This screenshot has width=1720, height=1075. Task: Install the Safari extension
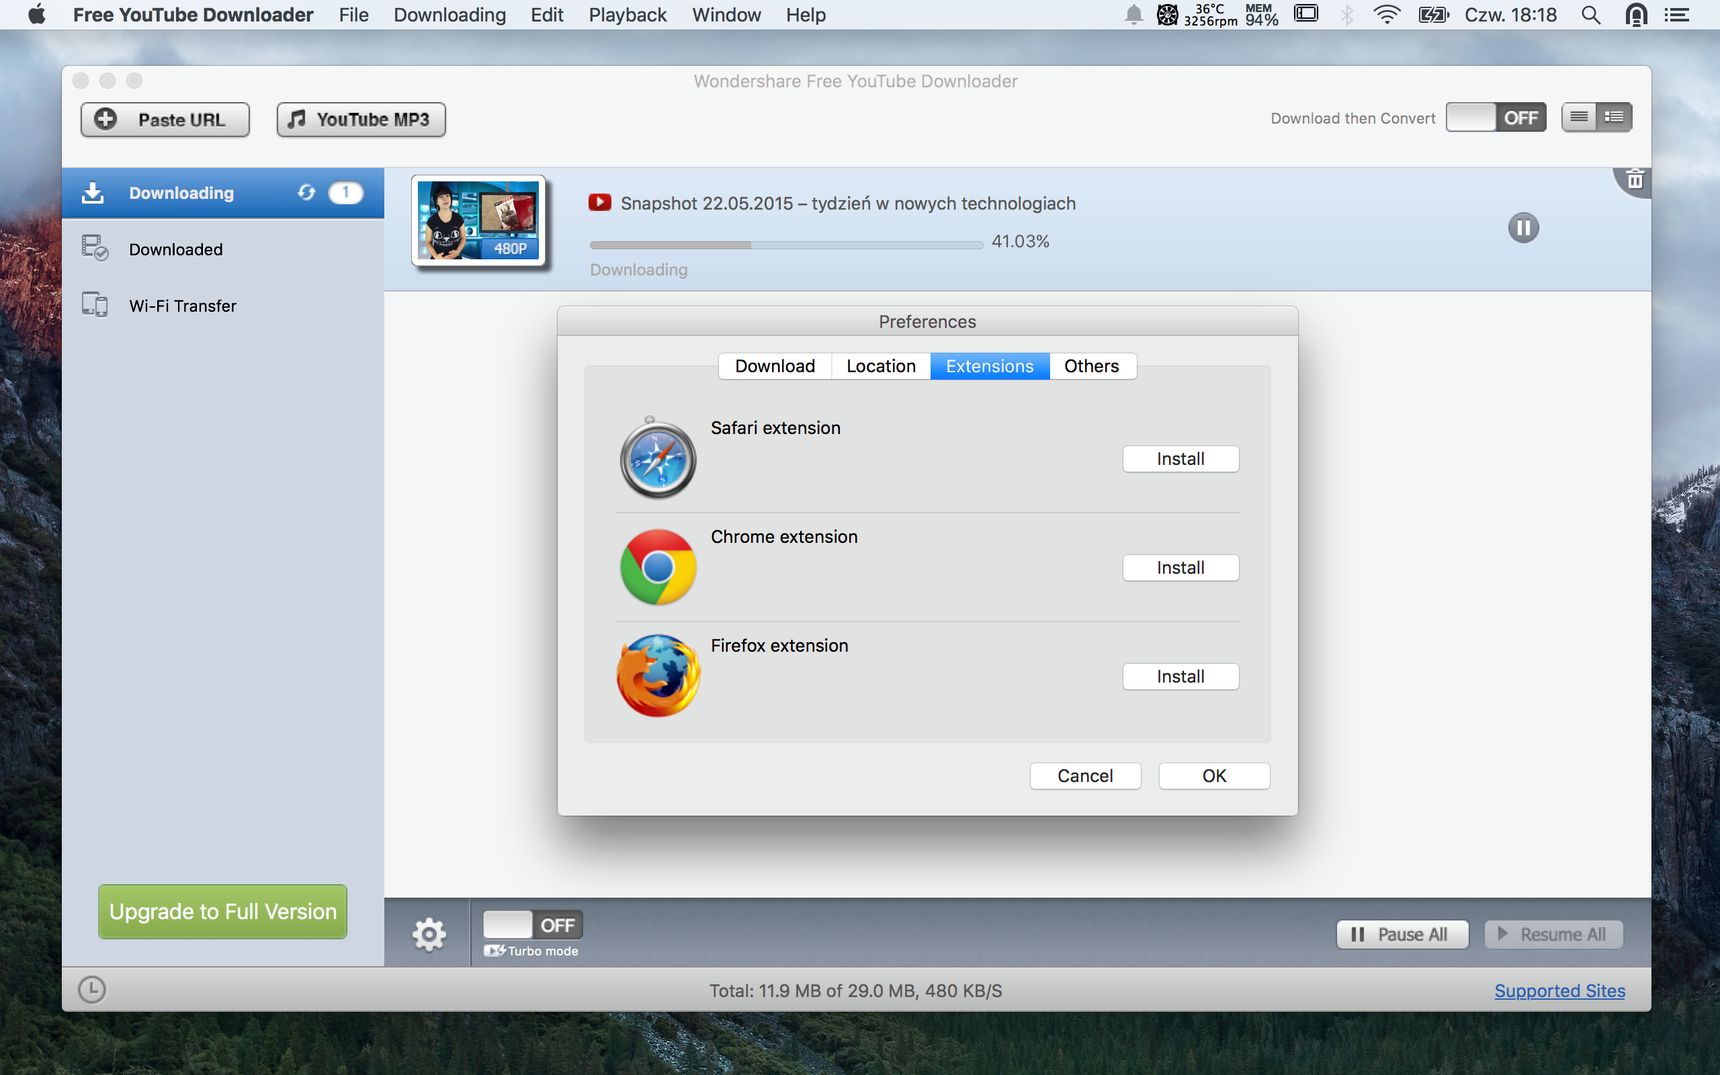1181,459
